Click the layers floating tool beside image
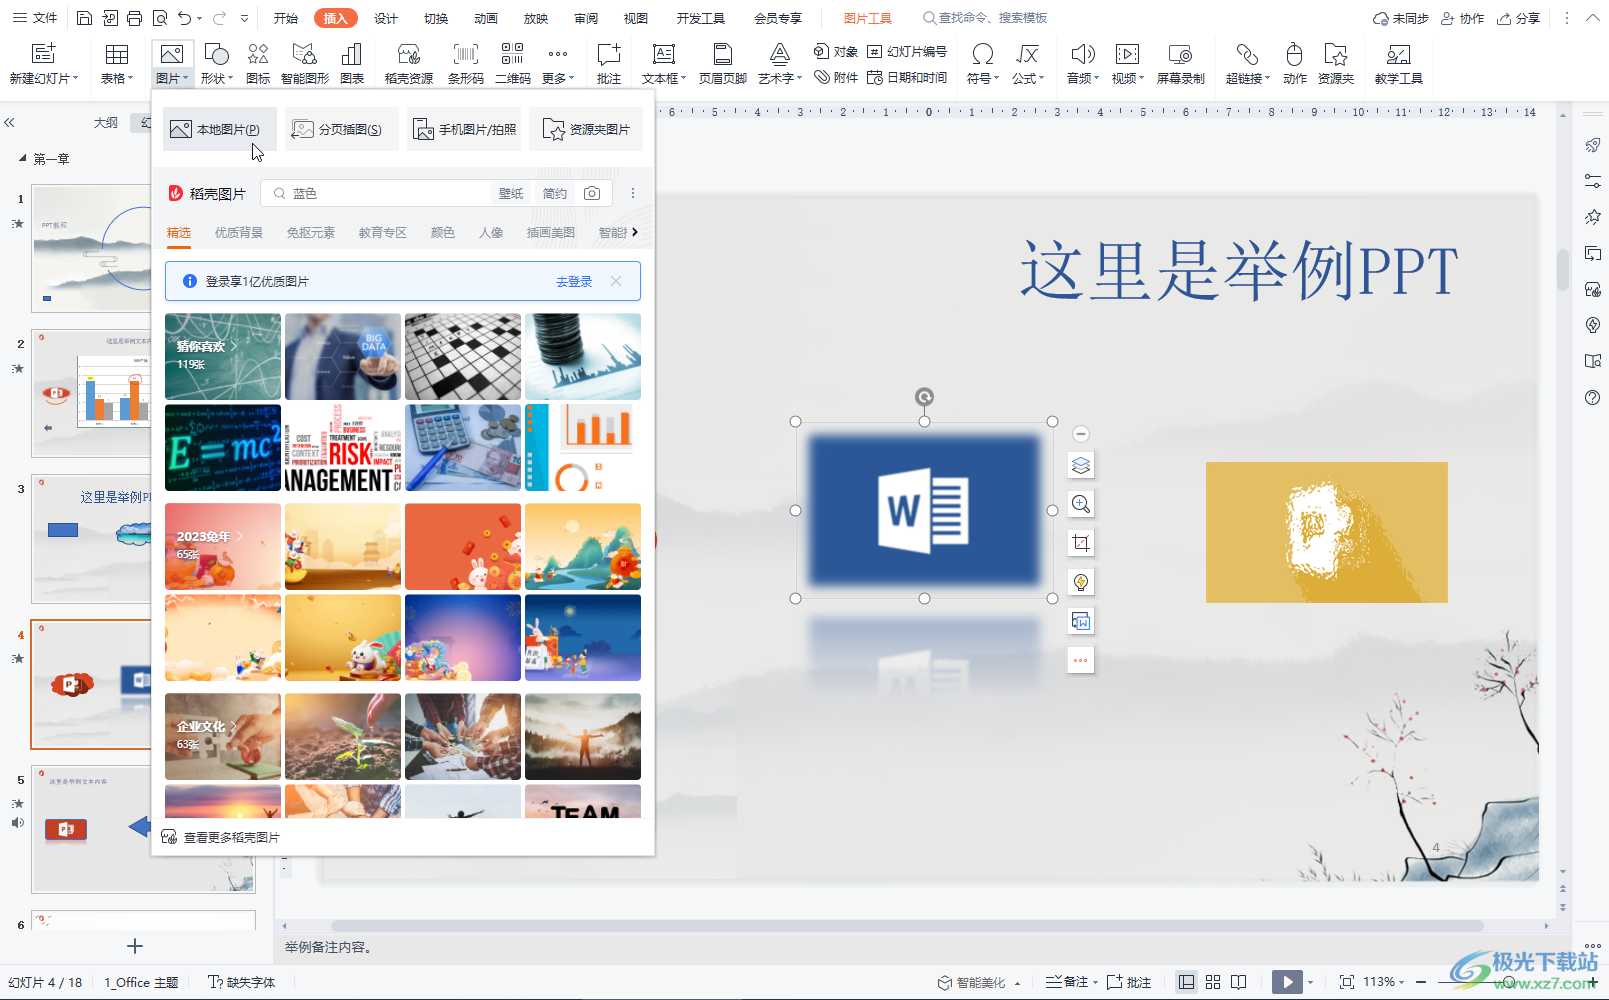This screenshot has width=1609, height=1000. 1081,465
